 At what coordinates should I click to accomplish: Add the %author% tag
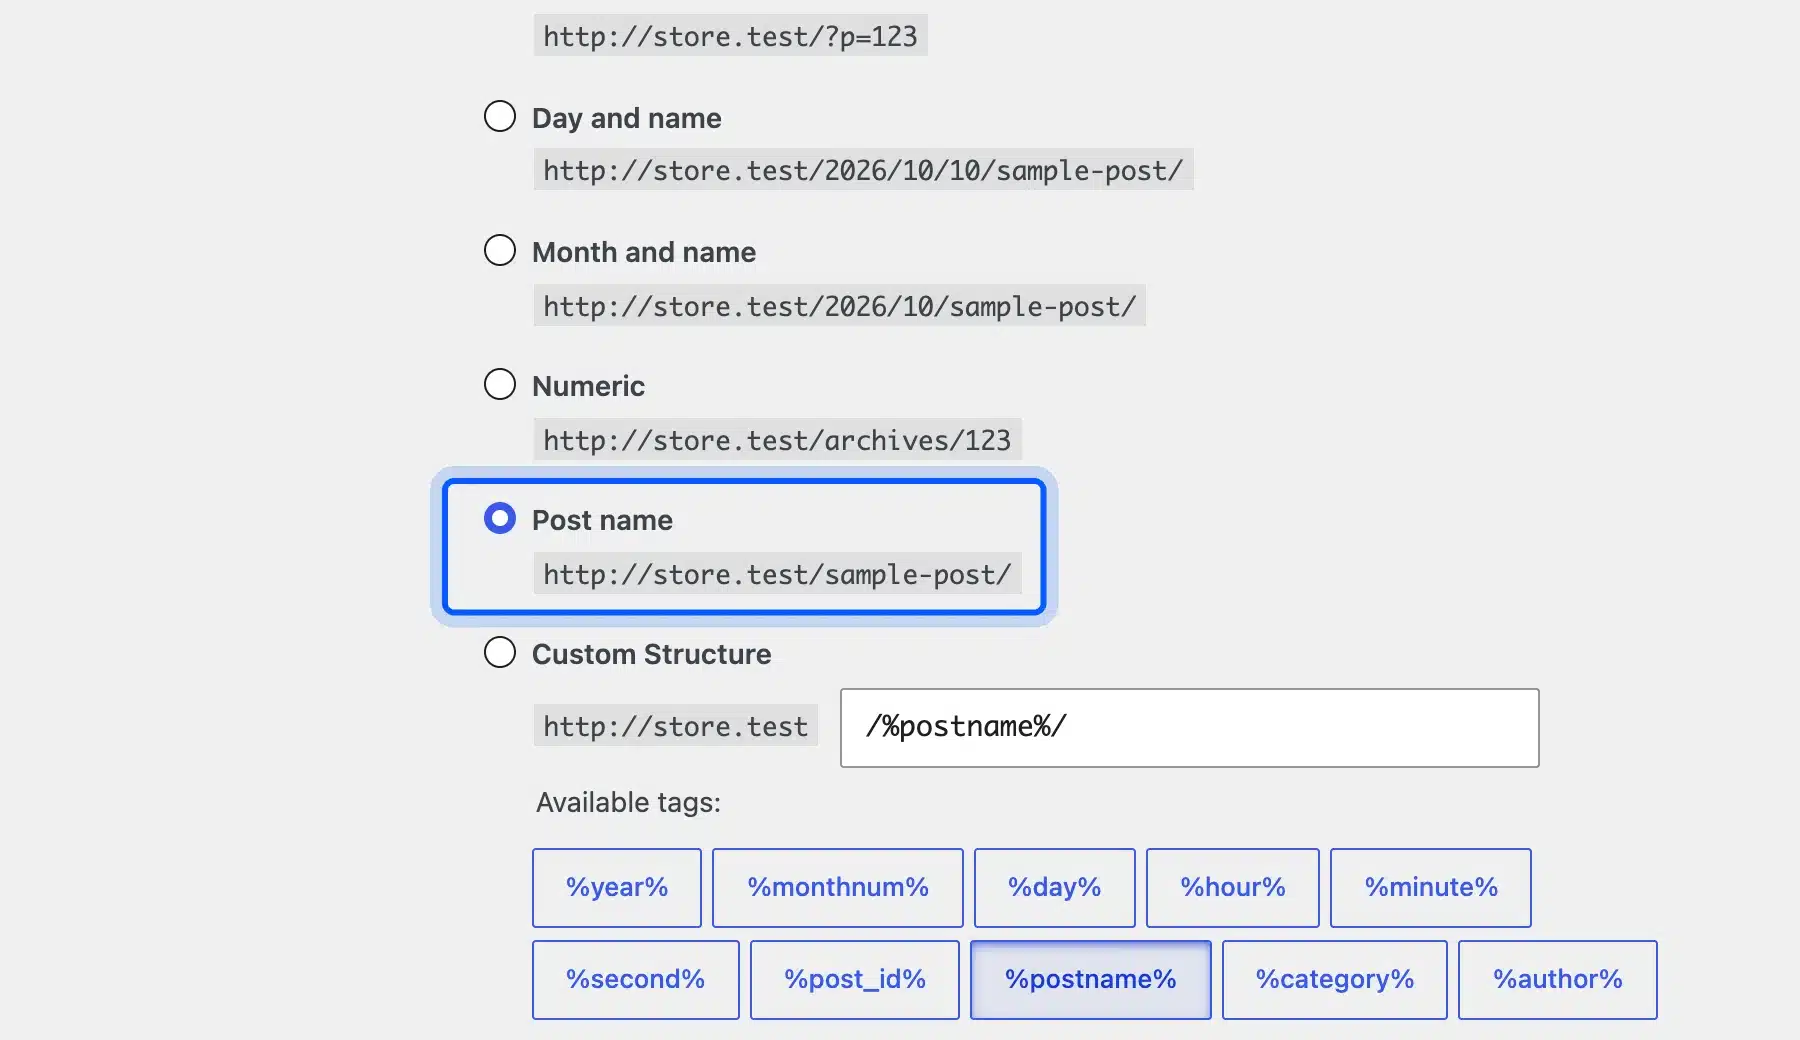click(1558, 980)
